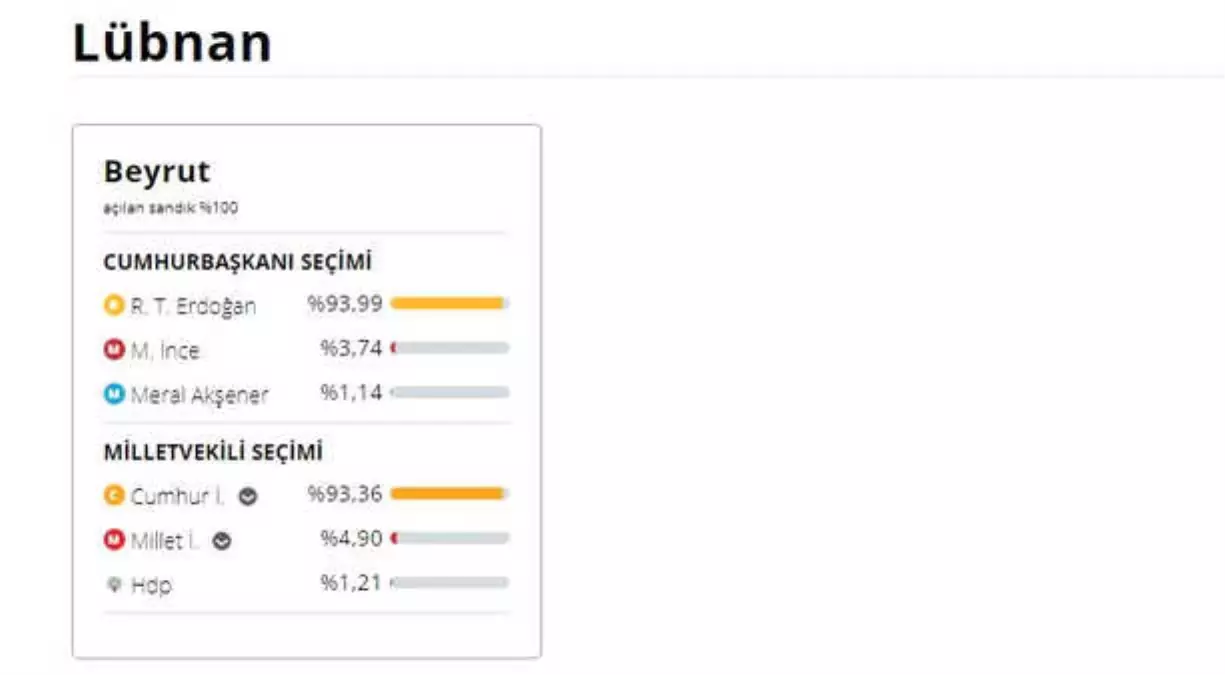The height and width of the screenshot is (675, 1225).
Task: Click M. İnce's vote progress bar
Action: [448, 347]
